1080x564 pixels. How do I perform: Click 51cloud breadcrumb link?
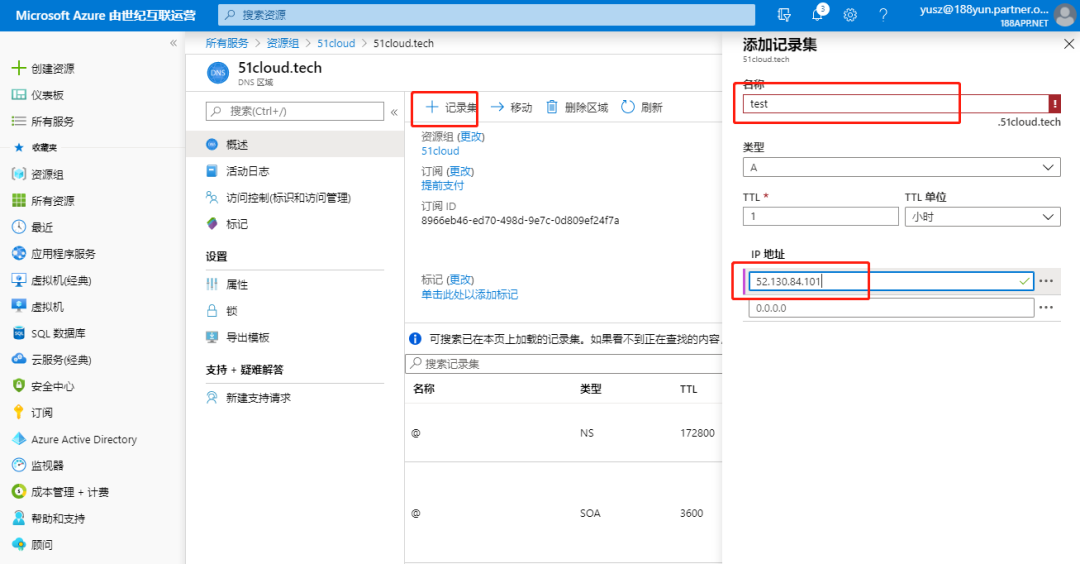tap(336, 43)
